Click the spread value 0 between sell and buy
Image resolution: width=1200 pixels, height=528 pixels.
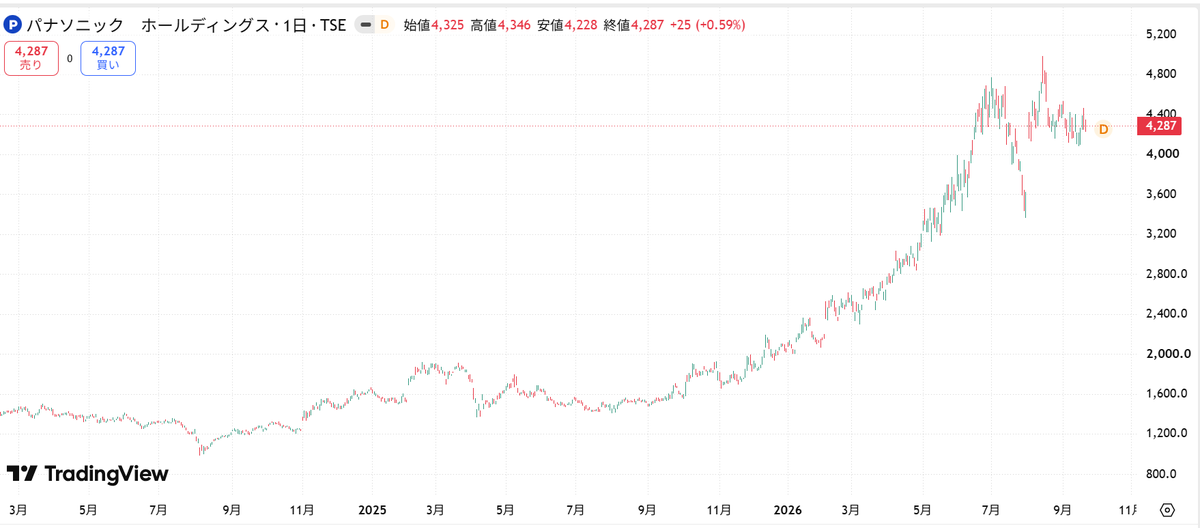click(x=70, y=58)
